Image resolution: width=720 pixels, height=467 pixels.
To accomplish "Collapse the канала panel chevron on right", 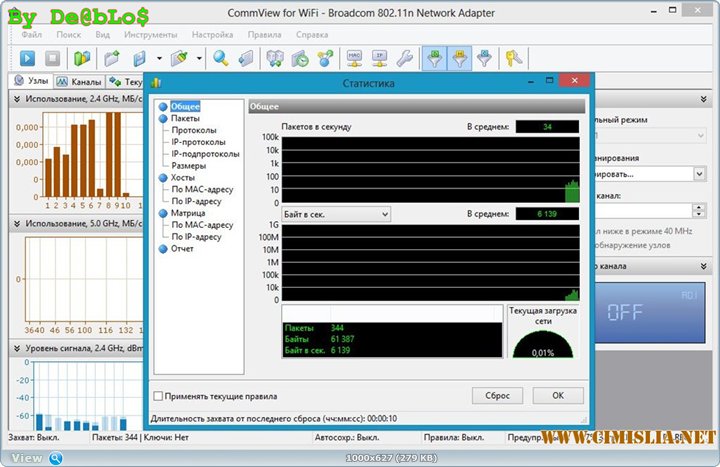I will point(703,266).
